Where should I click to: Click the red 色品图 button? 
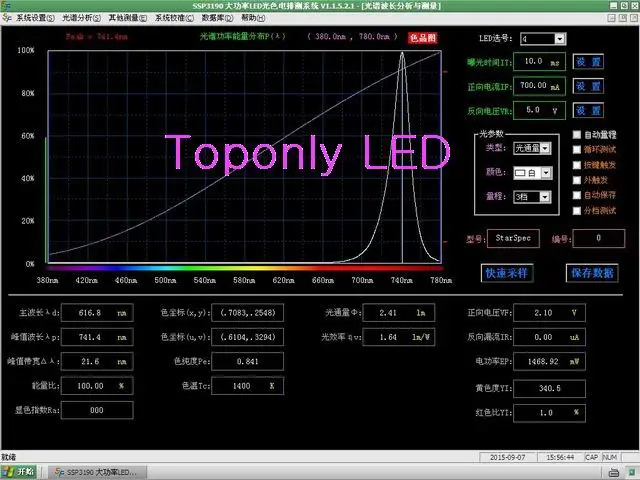click(423, 38)
